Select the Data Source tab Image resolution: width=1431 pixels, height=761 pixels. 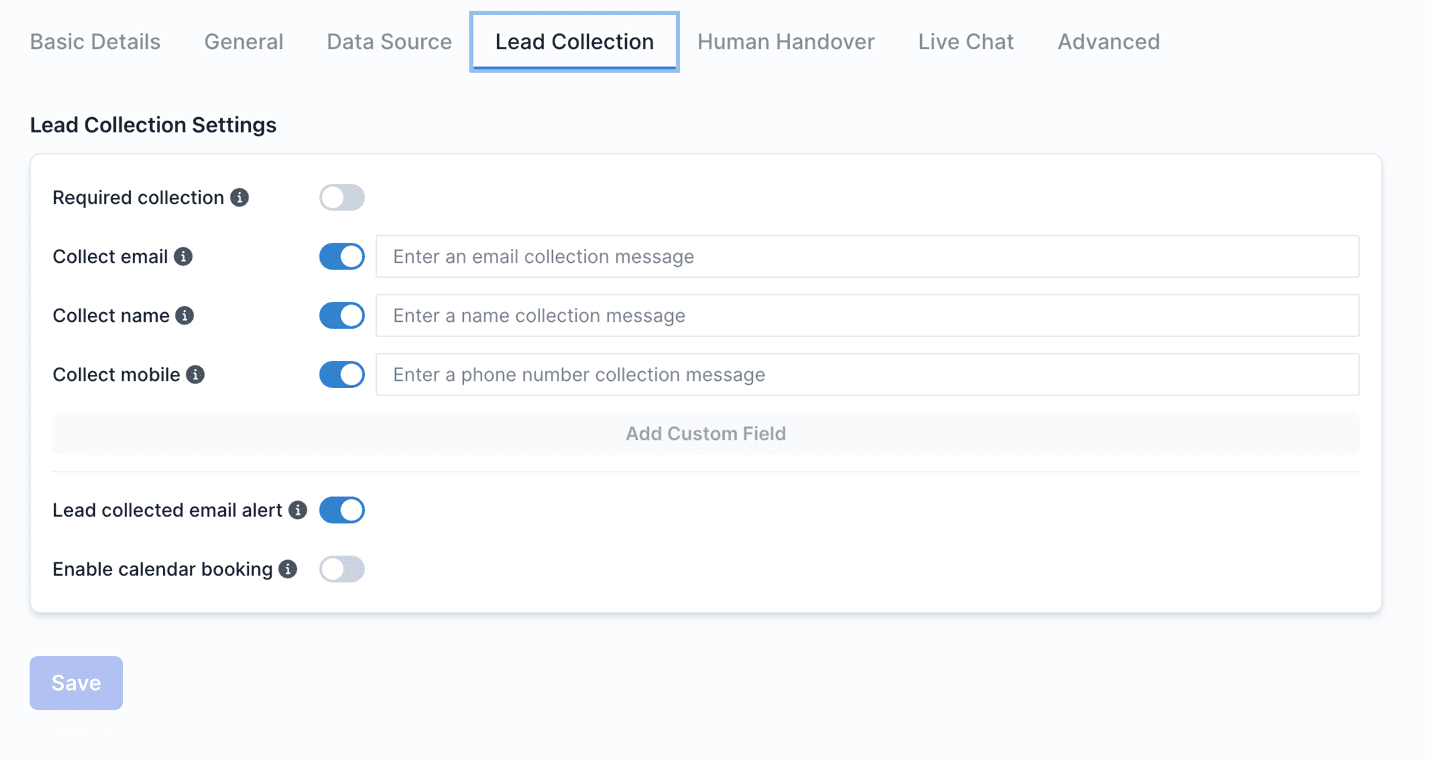(389, 41)
